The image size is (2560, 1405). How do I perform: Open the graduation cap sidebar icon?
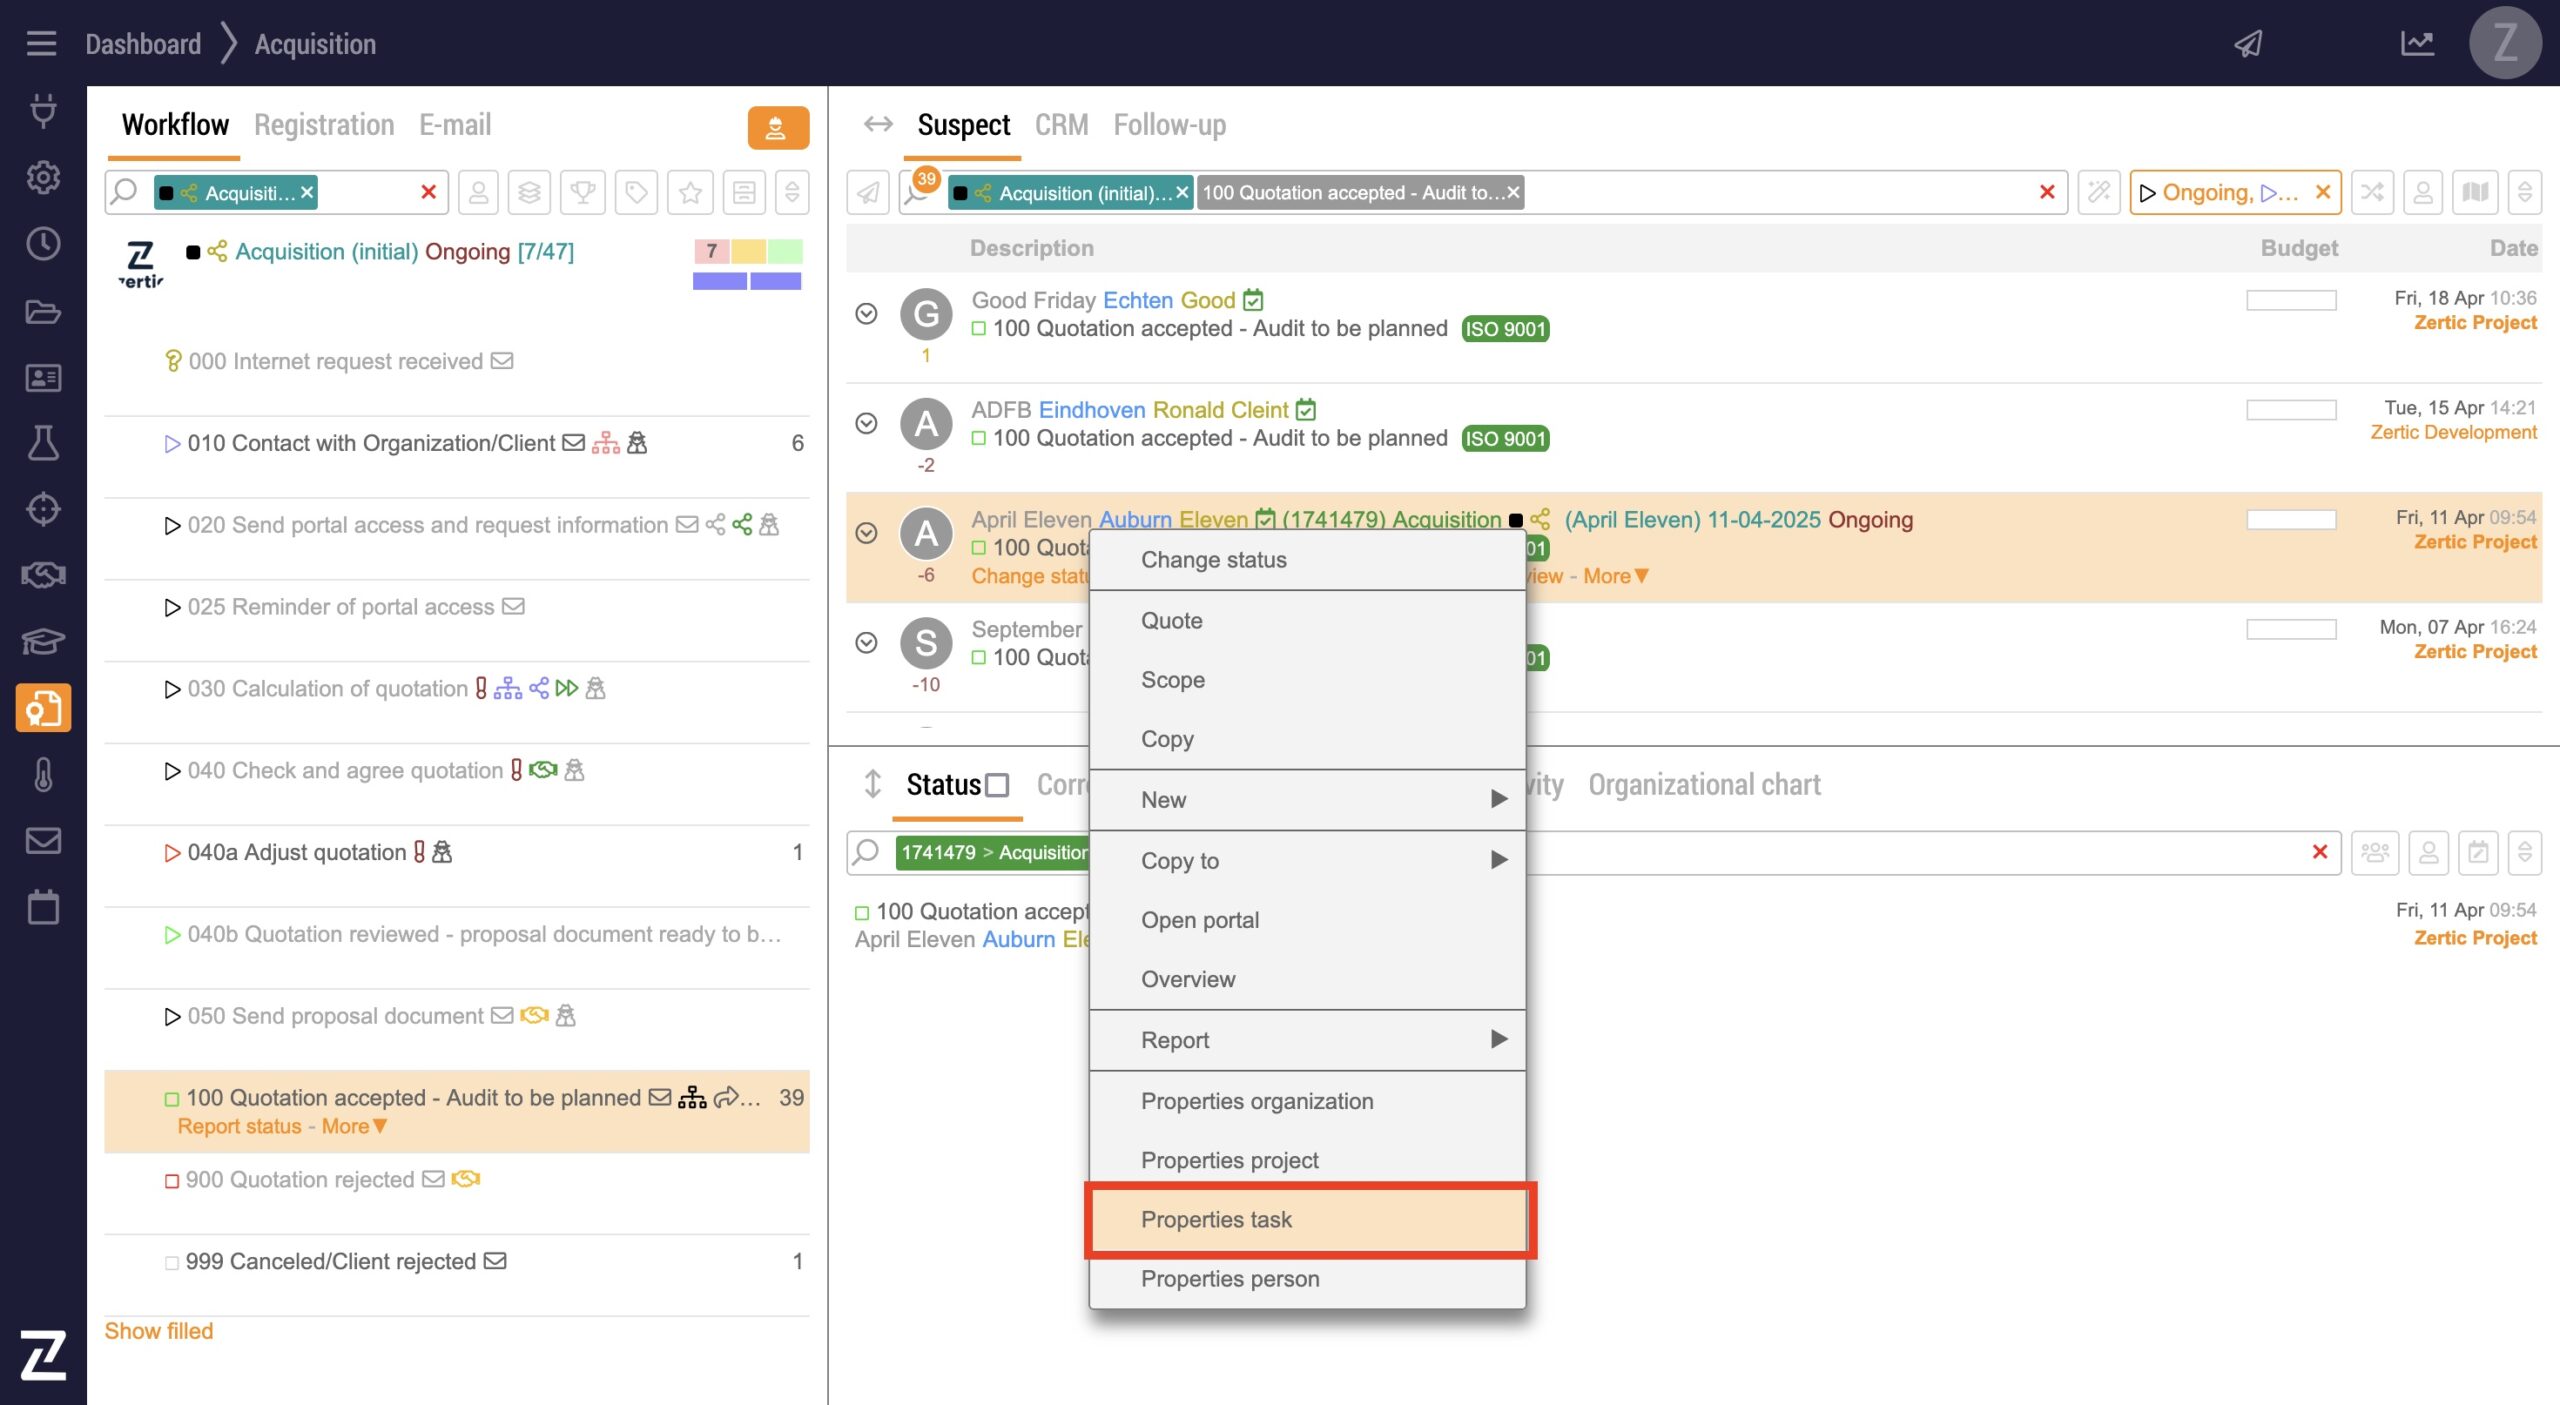click(x=43, y=641)
